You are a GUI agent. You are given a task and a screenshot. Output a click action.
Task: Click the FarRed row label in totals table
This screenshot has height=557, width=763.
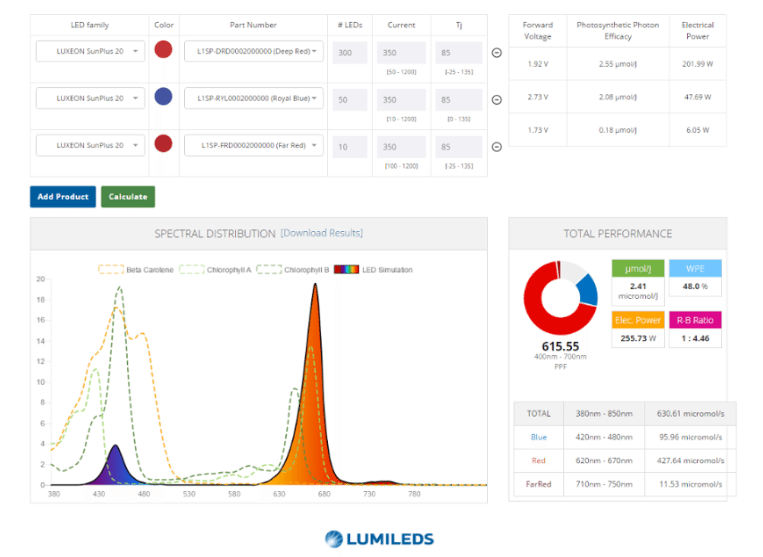coord(539,484)
